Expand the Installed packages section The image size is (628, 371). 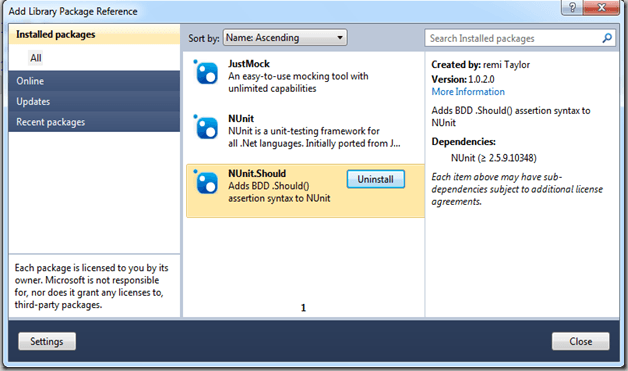pyautogui.click(x=94, y=34)
